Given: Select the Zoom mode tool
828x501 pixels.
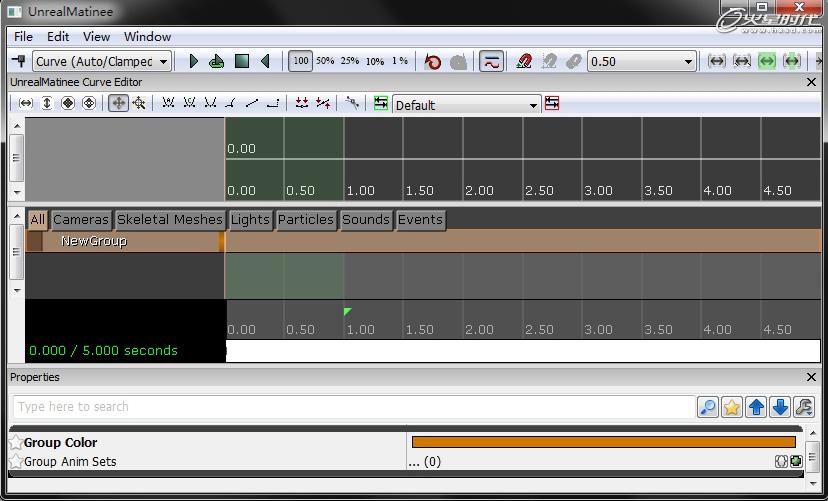Looking at the screenshot, I should click(139, 103).
